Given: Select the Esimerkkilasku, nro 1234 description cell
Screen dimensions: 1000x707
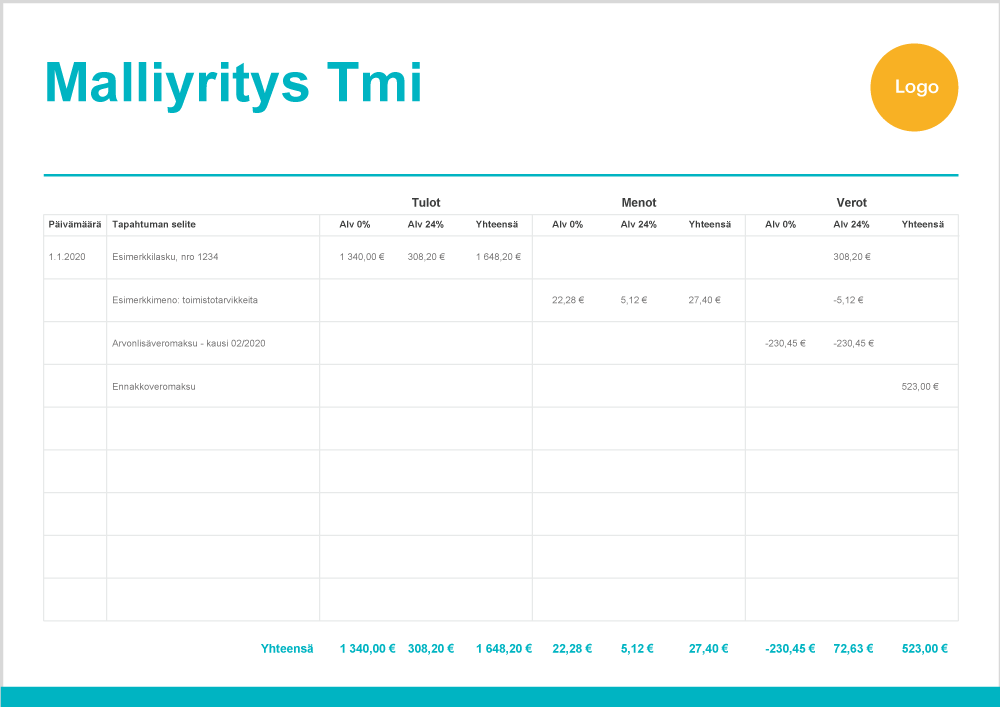Looking at the screenshot, I should 165,257.
